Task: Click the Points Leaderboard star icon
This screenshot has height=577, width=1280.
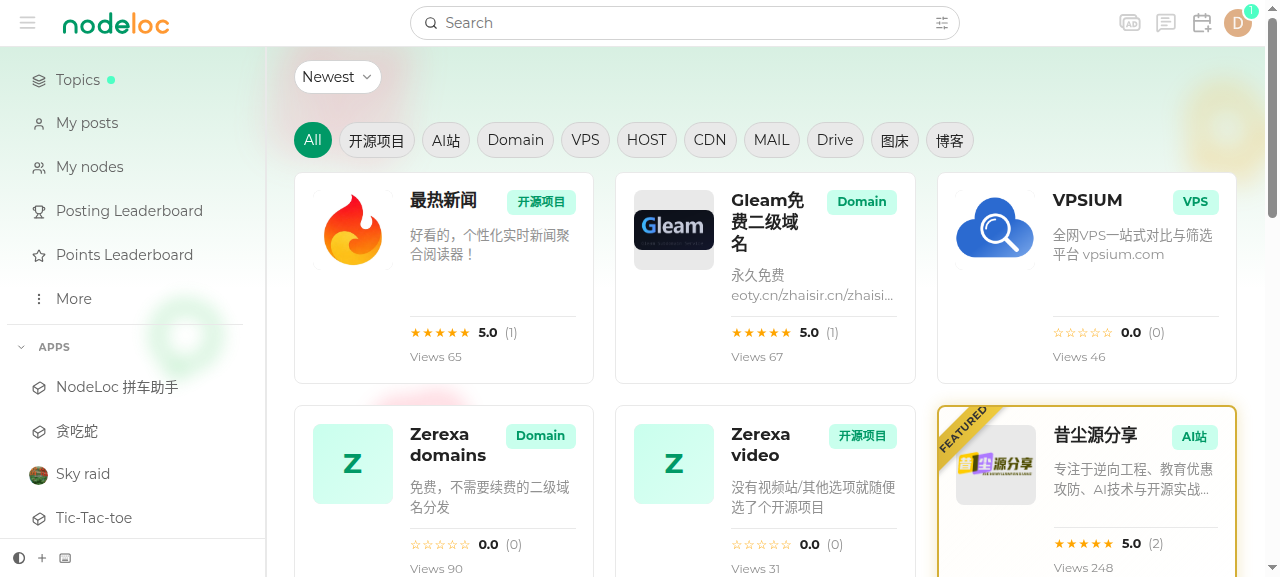Action: [39, 256]
